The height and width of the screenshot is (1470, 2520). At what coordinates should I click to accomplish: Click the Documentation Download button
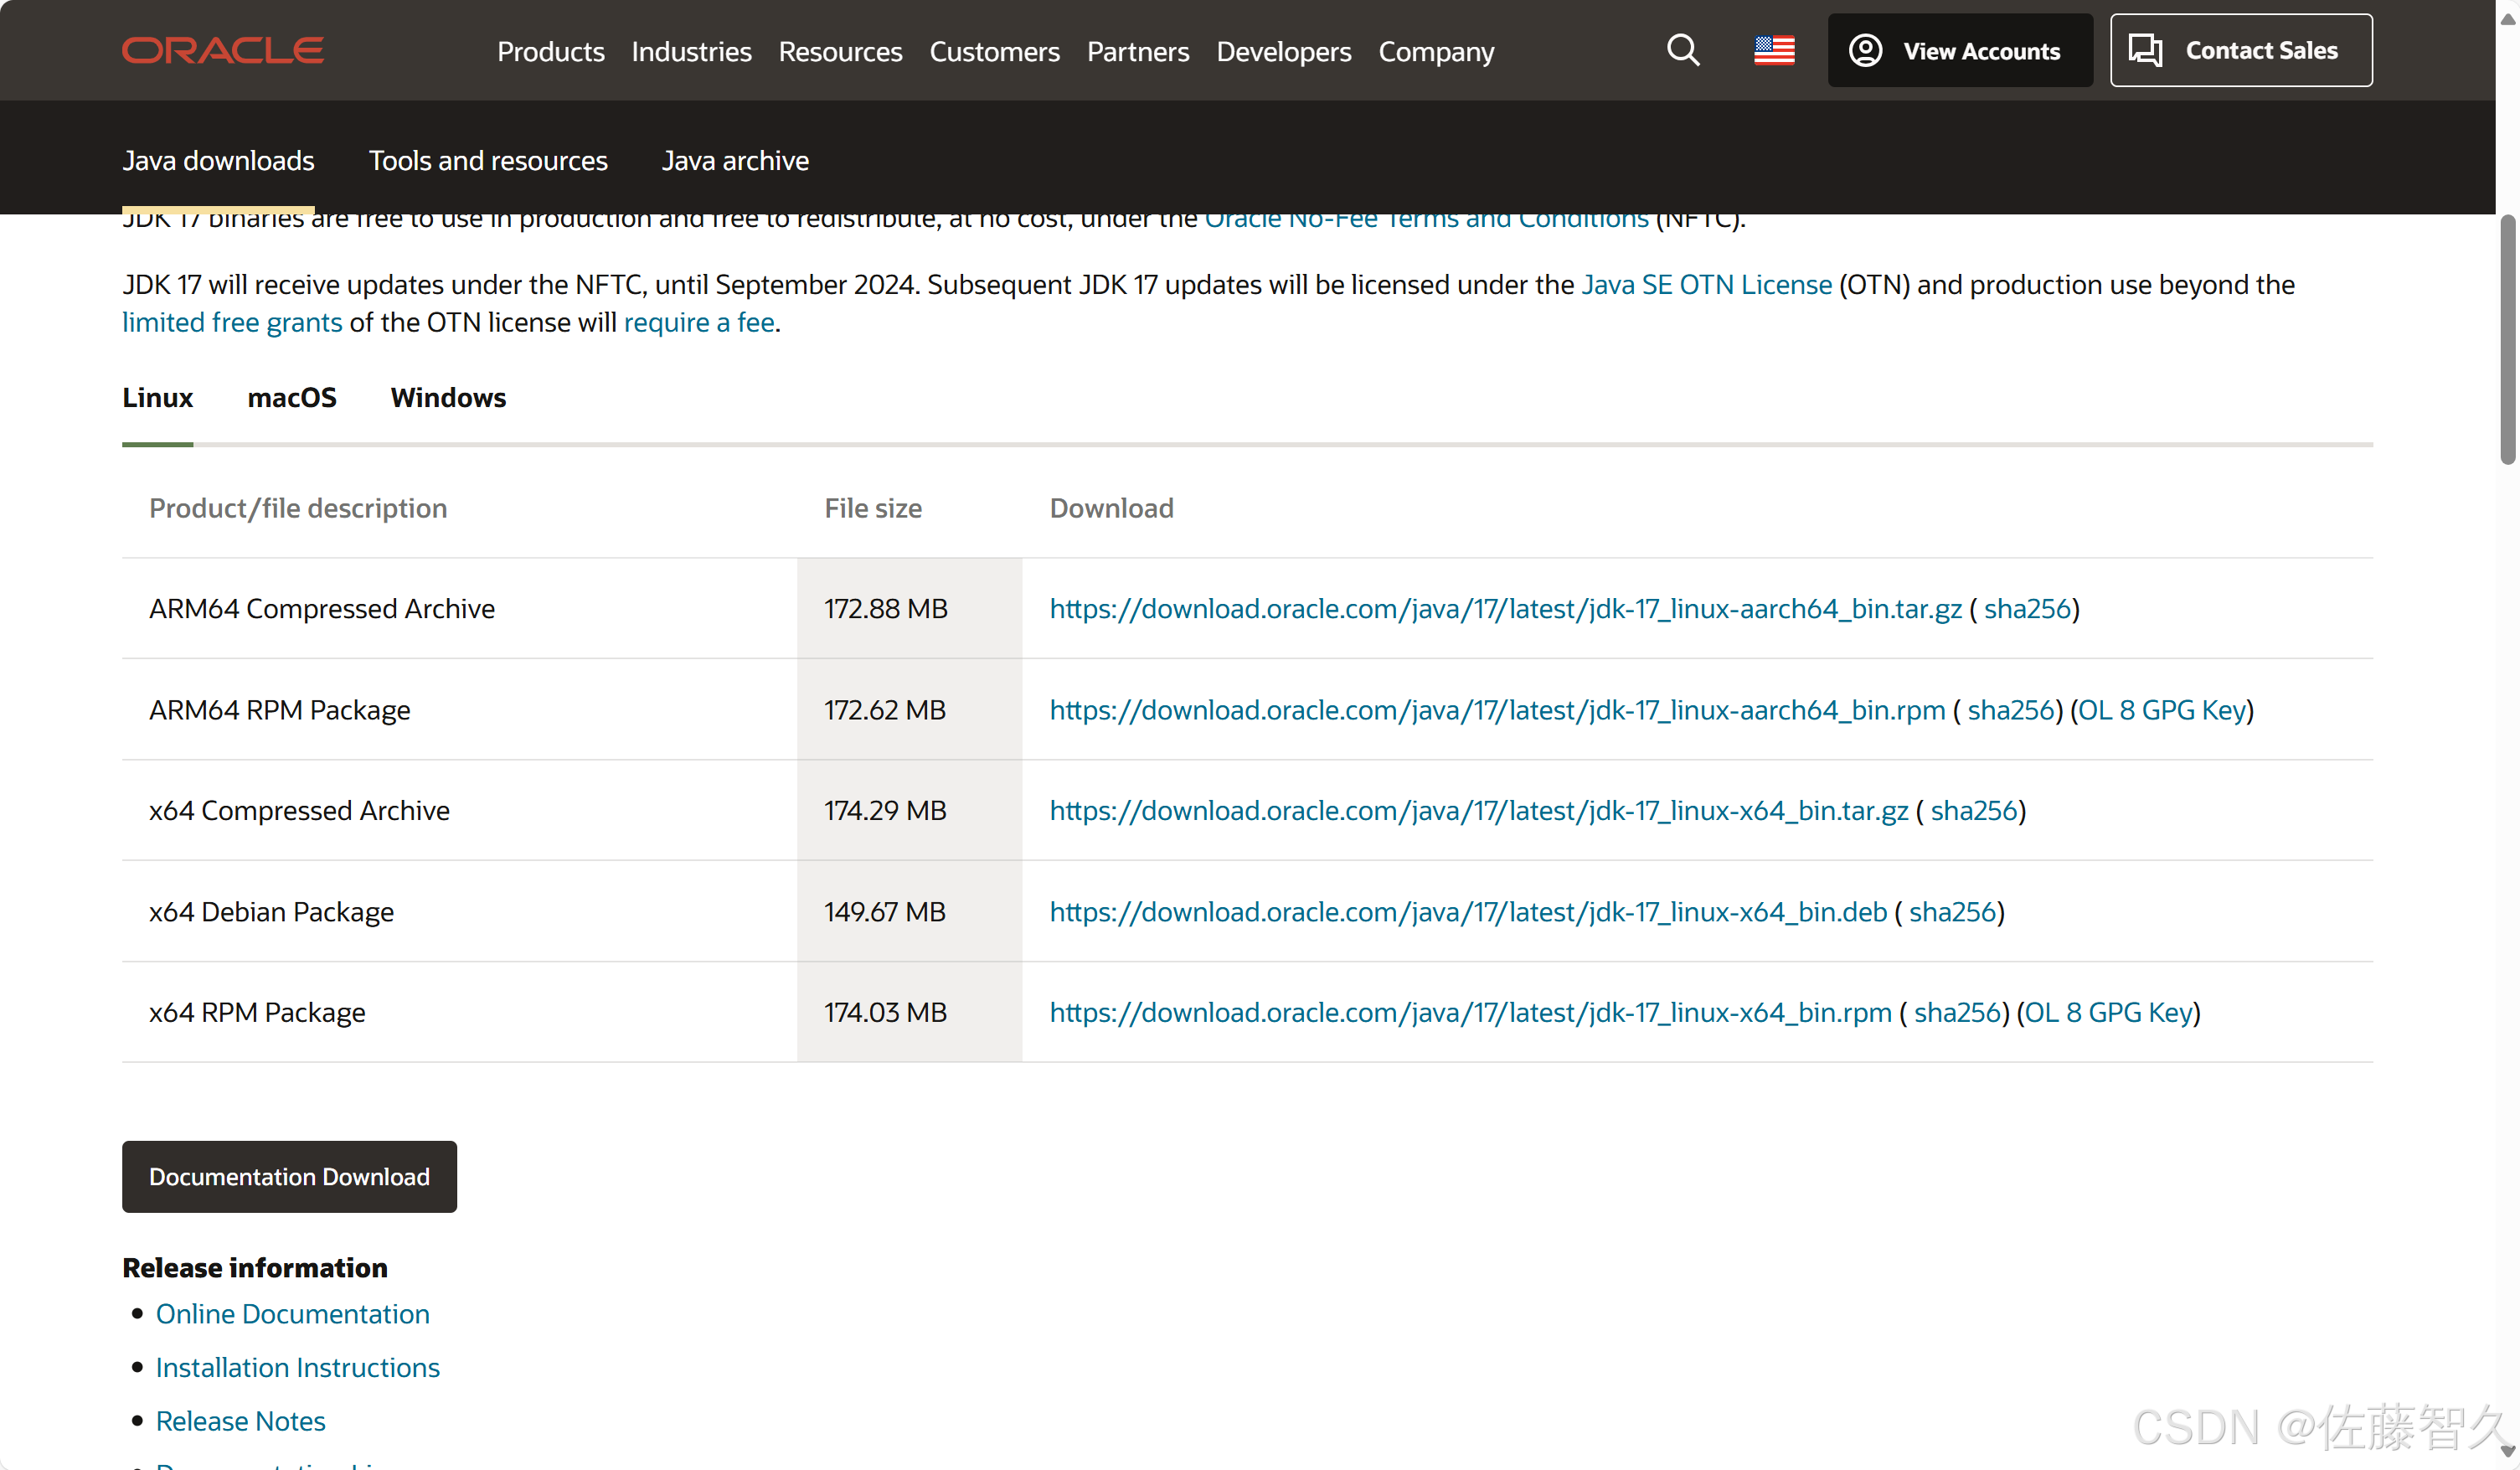289,1177
